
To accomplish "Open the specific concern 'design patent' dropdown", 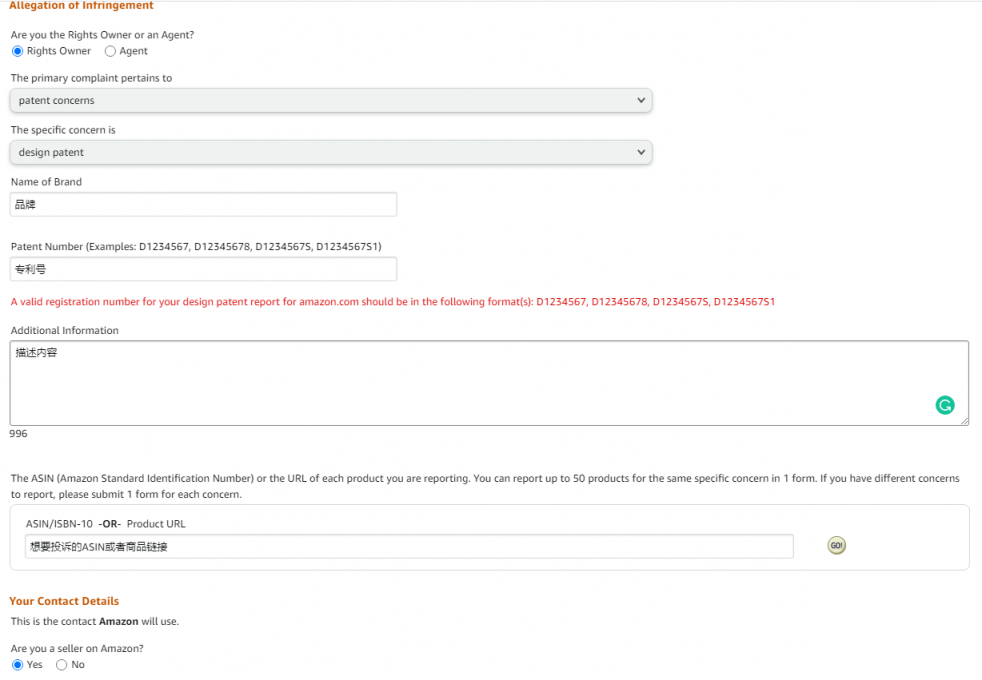I will pyautogui.click(x=331, y=152).
